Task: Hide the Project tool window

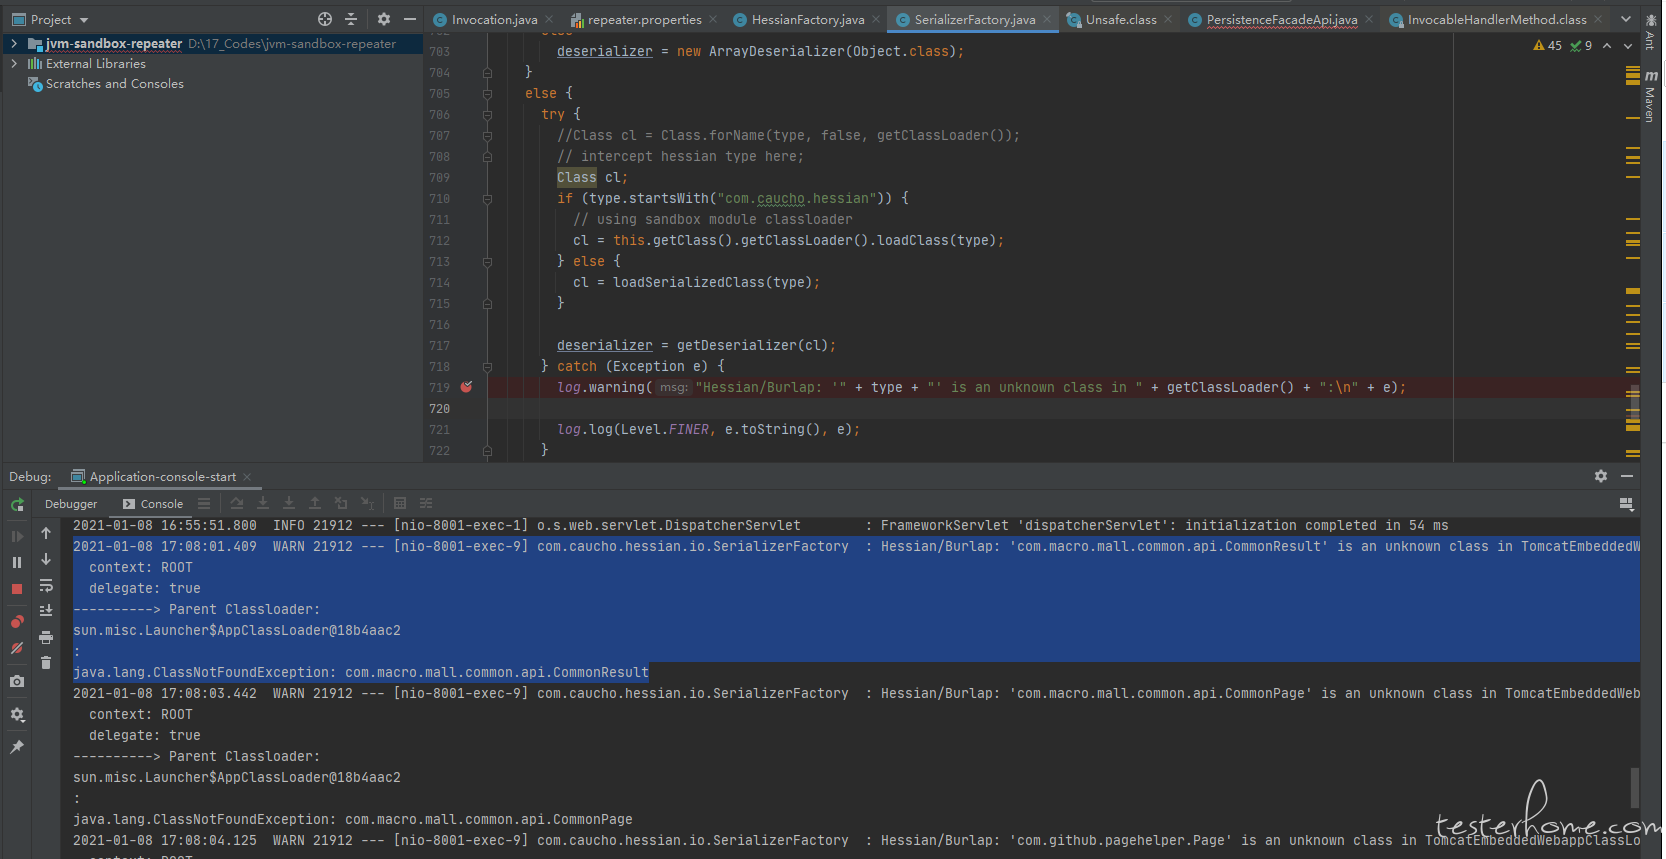Action: point(410,19)
